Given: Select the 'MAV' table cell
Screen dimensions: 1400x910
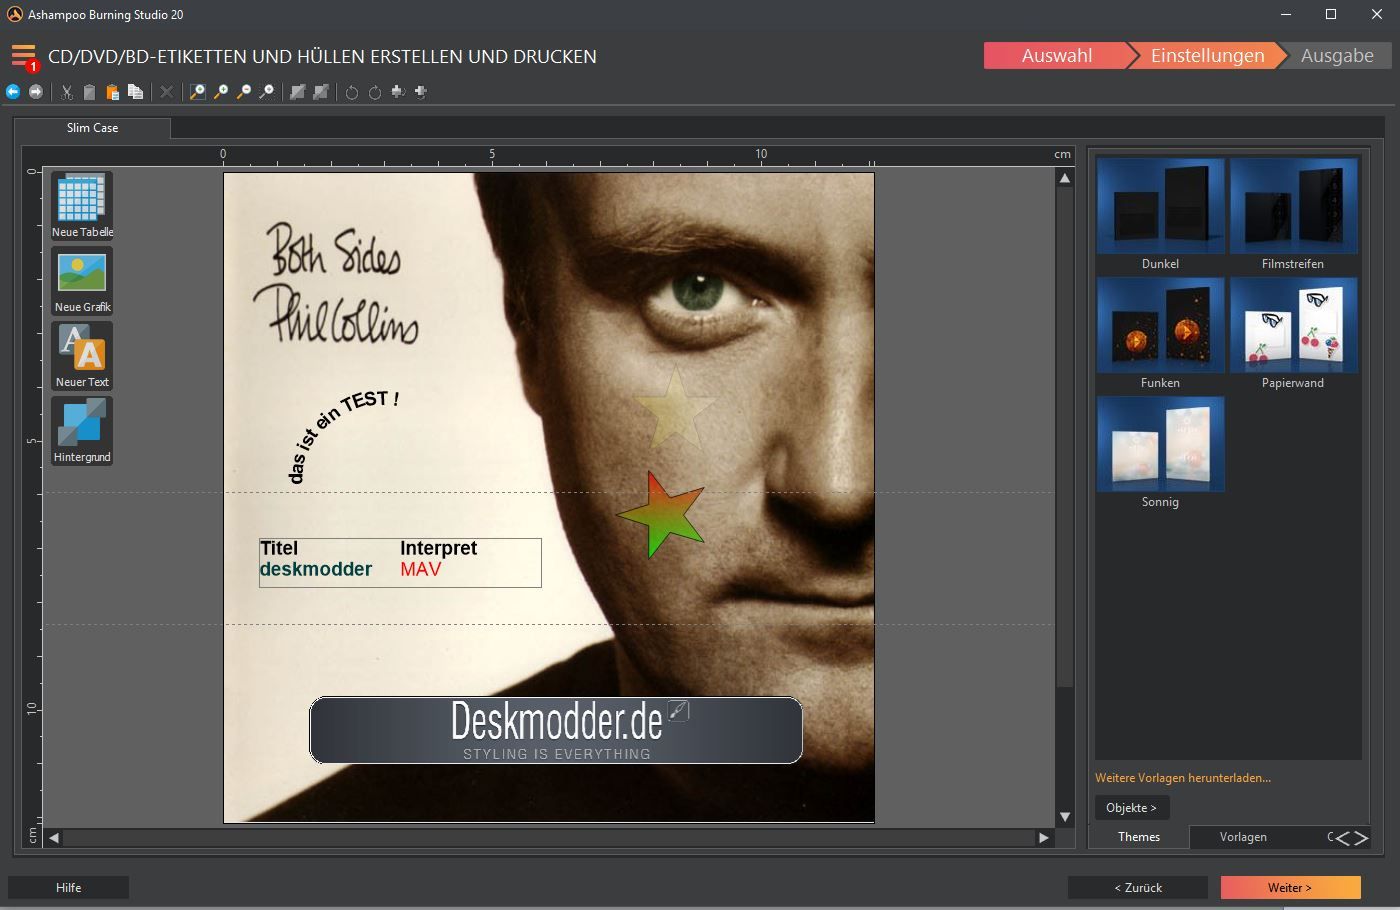Looking at the screenshot, I should (x=420, y=569).
